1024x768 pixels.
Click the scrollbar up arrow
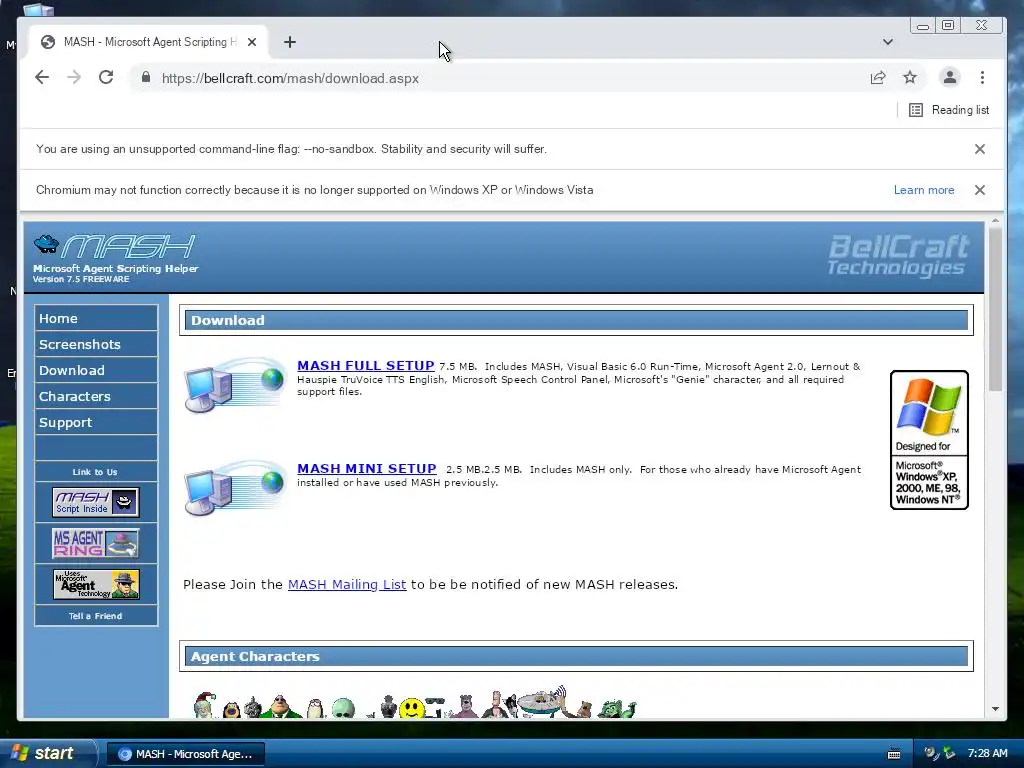point(995,221)
